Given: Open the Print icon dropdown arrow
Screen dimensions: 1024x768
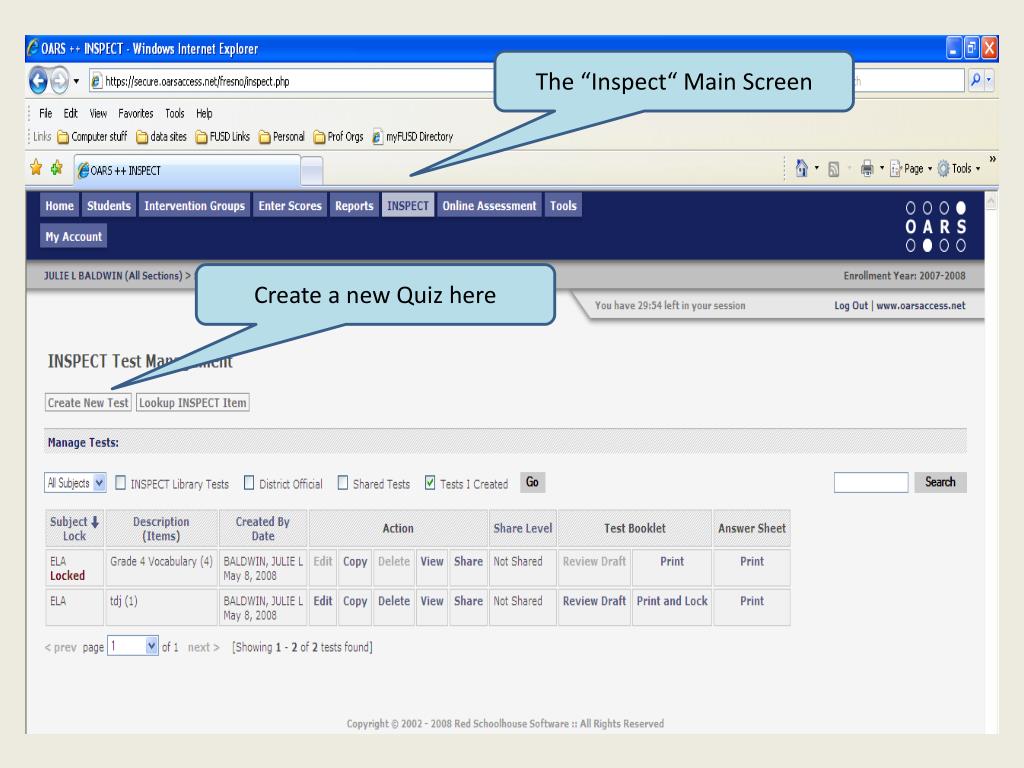Looking at the screenshot, I should (x=882, y=168).
